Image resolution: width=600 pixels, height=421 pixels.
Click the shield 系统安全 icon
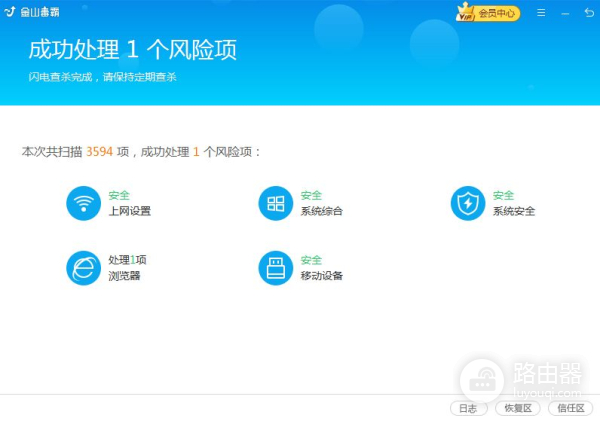click(468, 203)
